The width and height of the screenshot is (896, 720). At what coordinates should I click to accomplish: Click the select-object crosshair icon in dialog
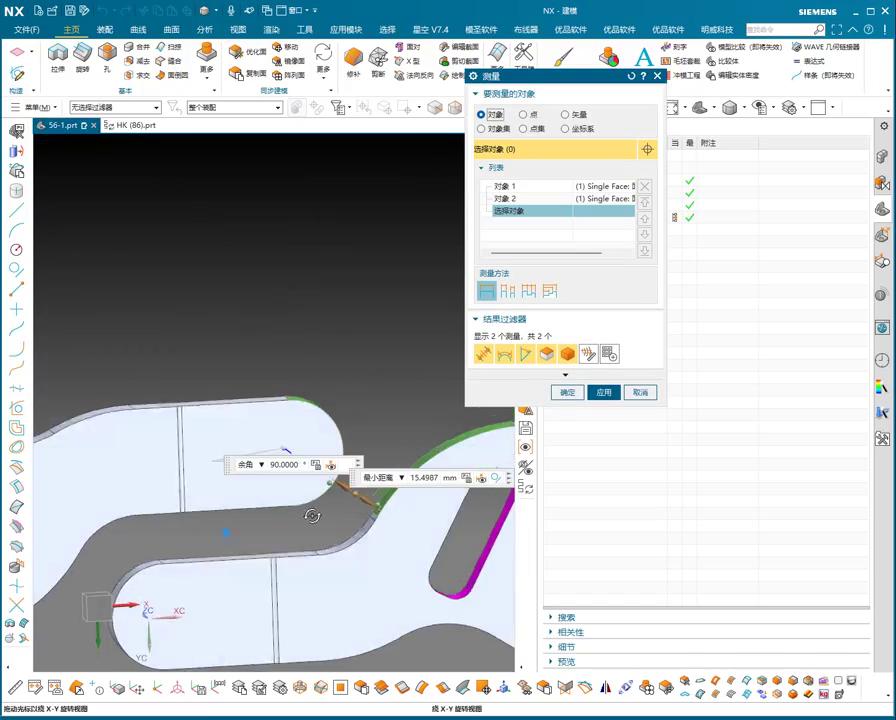647,149
